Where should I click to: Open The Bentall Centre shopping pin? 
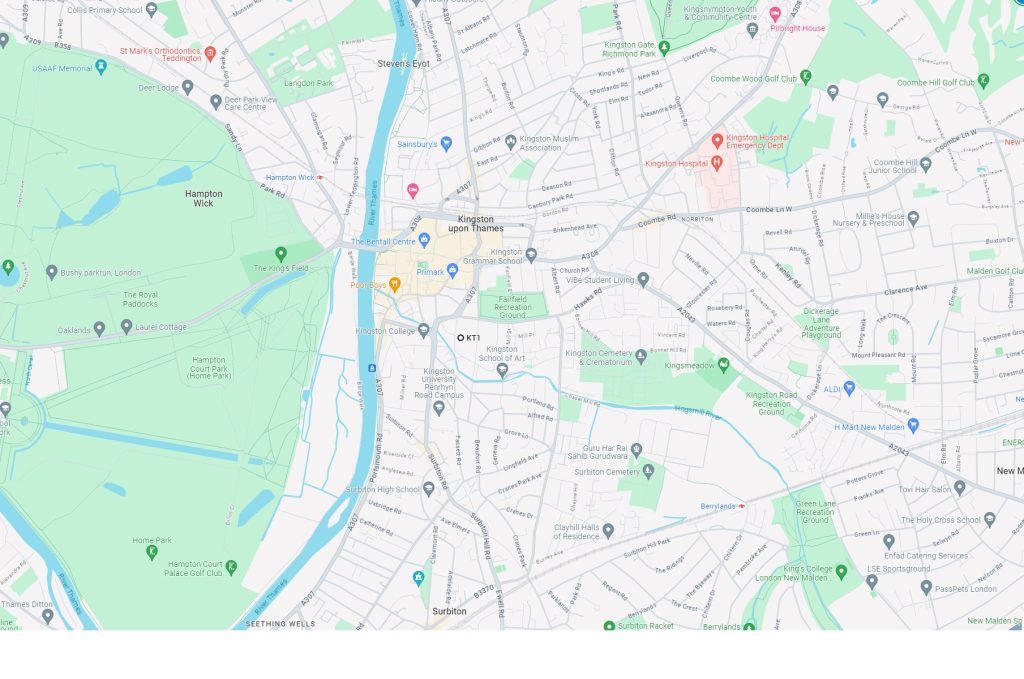pos(424,241)
